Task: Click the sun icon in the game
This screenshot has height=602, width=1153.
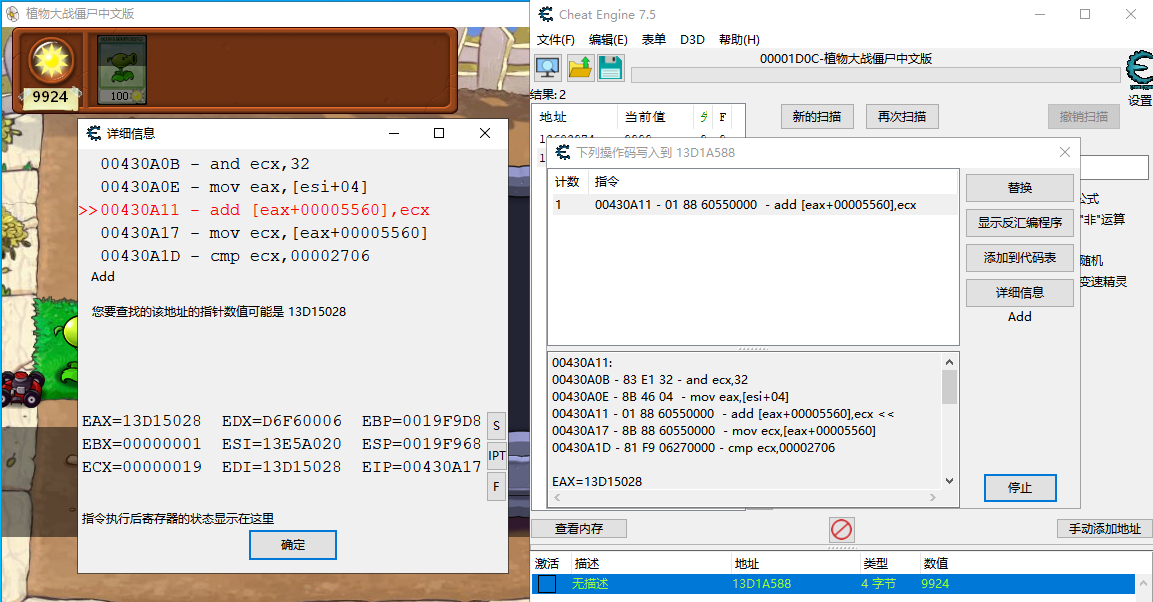Action: pos(51,60)
